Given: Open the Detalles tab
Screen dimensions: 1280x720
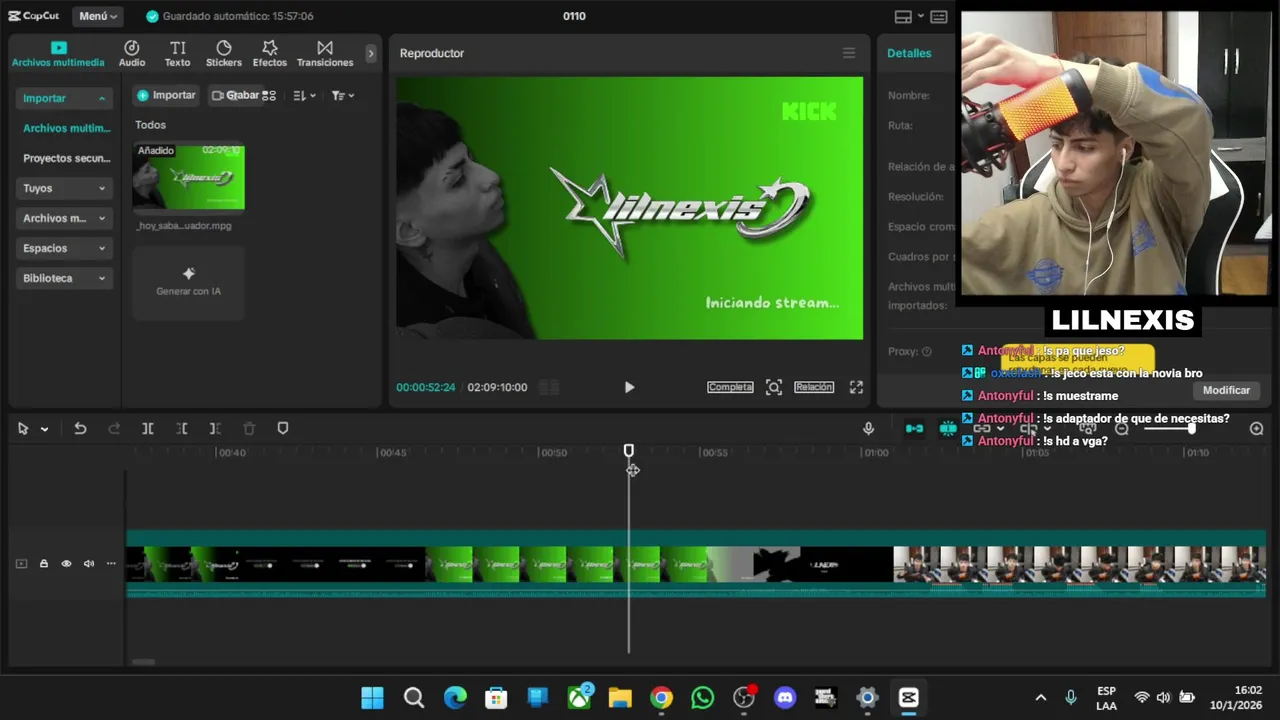Looking at the screenshot, I should click(x=909, y=53).
